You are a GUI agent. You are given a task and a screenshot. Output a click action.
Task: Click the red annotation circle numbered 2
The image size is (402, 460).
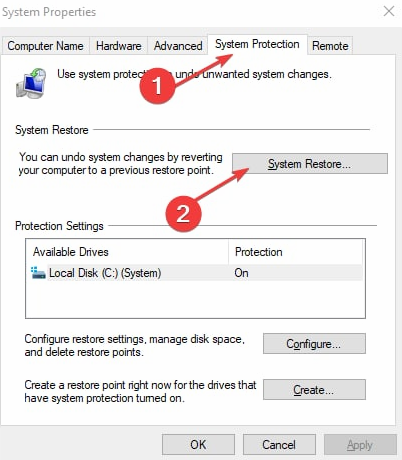(x=183, y=214)
